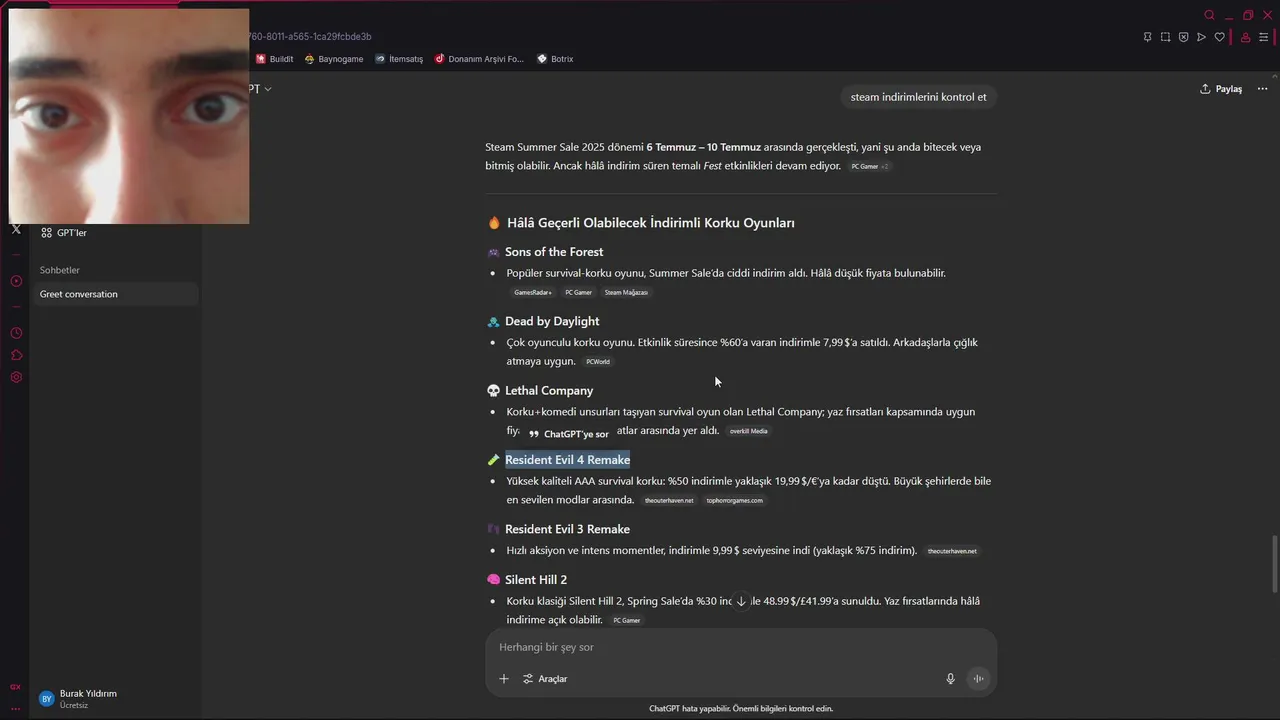This screenshot has width=1280, height=720.
Task: Click the highlighted 'Resident Evil 4 Remake' heading
Action: tap(567, 460)
